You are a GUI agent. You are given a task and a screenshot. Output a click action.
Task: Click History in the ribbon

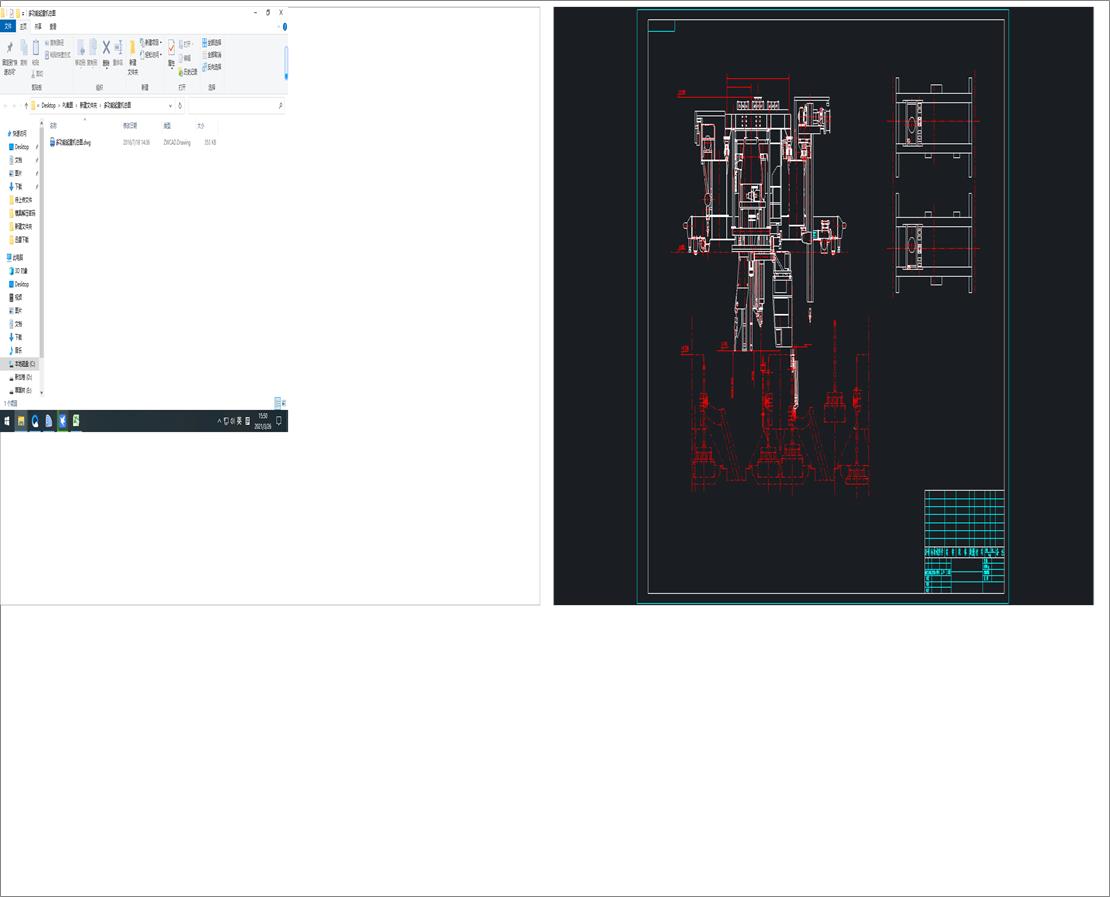(x=188, y=72)
